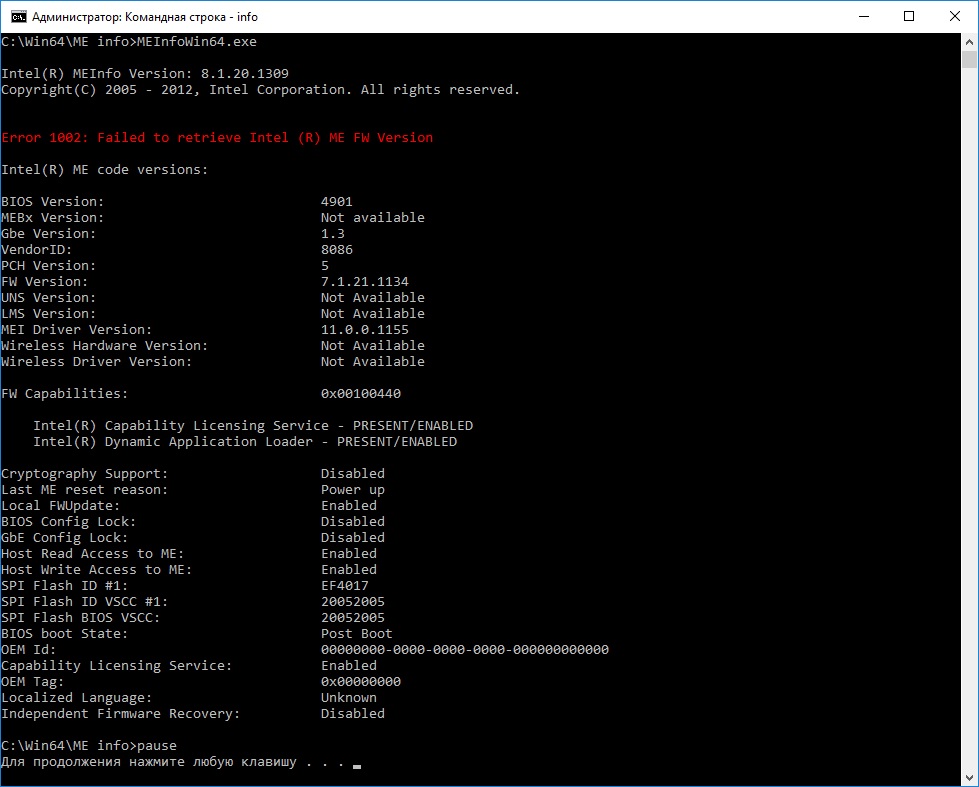Image resolution: width=979 pixels, height=787 pixels.
Task: Click GbE Config Lock 'Disabled' value
Action: coord(353,538)
